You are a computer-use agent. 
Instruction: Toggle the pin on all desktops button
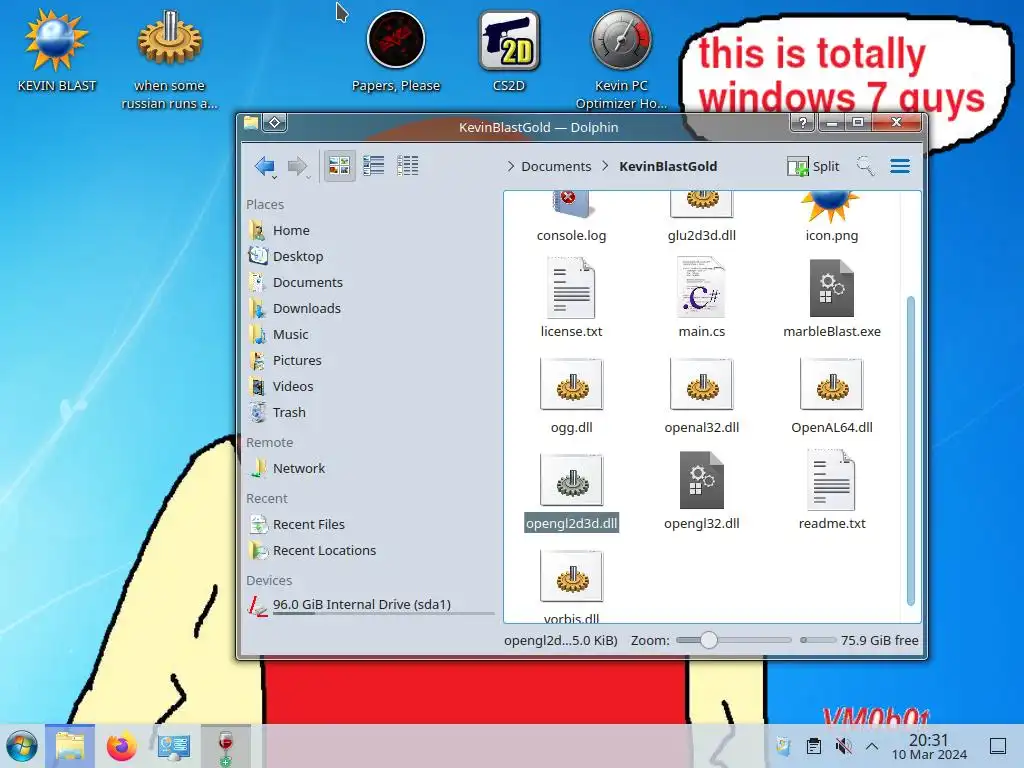[x=274, y=123]
